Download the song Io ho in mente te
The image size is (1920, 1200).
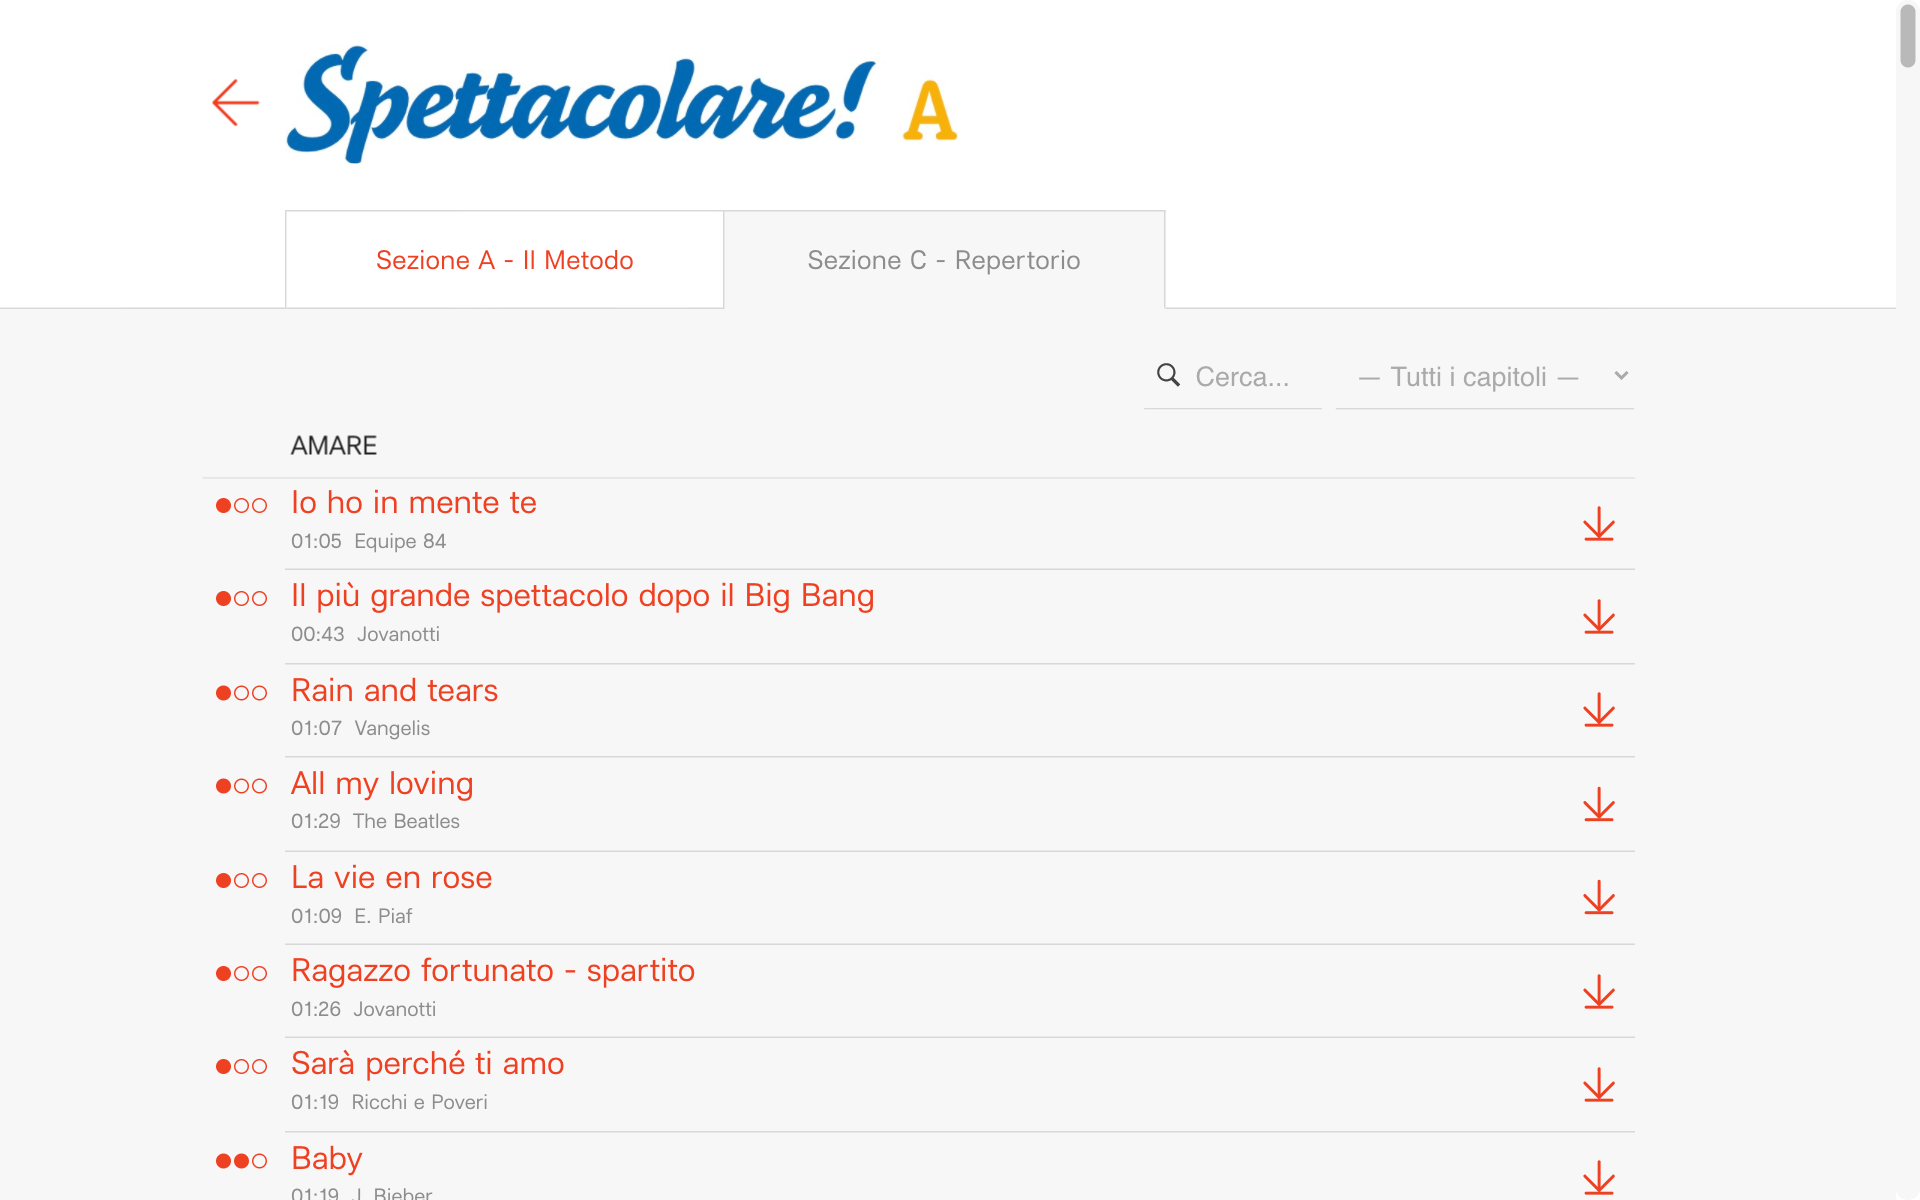click(x=1599, y=524)
